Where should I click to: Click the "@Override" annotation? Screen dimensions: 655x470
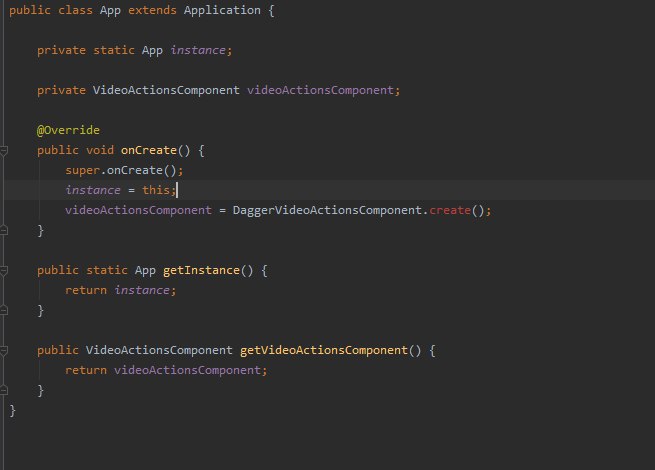68,130
